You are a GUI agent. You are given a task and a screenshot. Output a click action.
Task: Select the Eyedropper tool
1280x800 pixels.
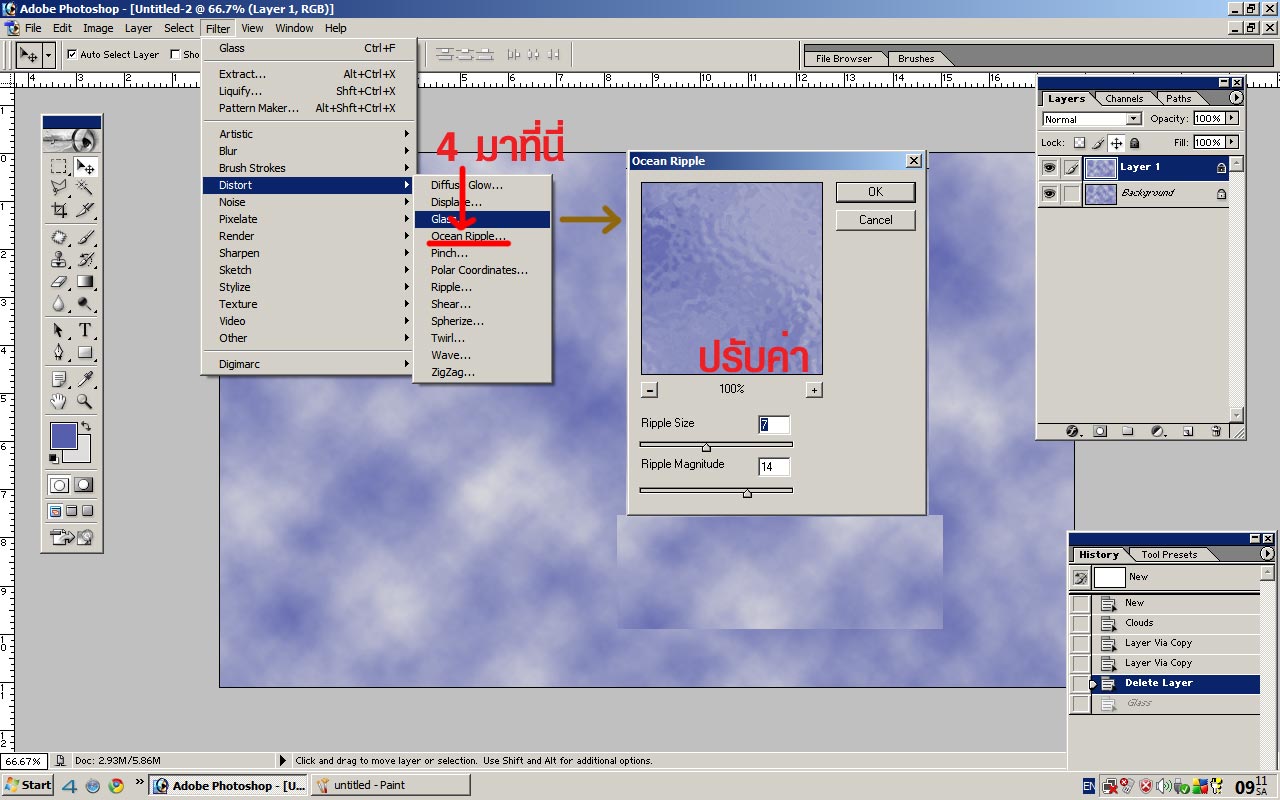click(86, 379)
